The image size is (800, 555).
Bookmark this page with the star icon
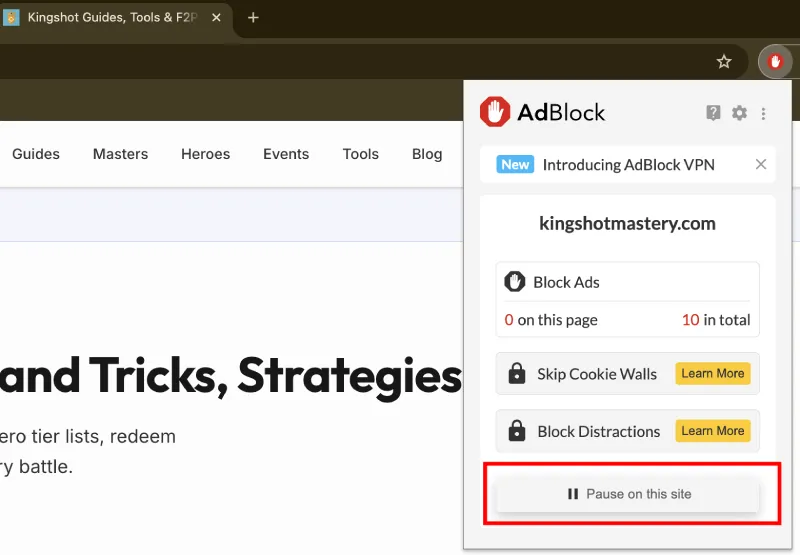723,62
